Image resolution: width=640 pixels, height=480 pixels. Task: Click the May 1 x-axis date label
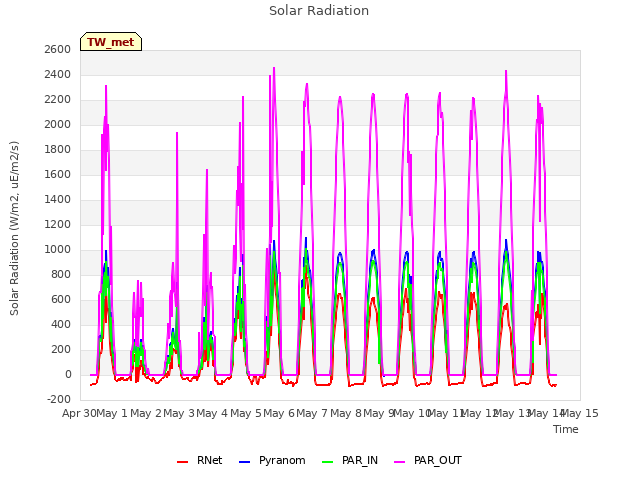point(112,413)
